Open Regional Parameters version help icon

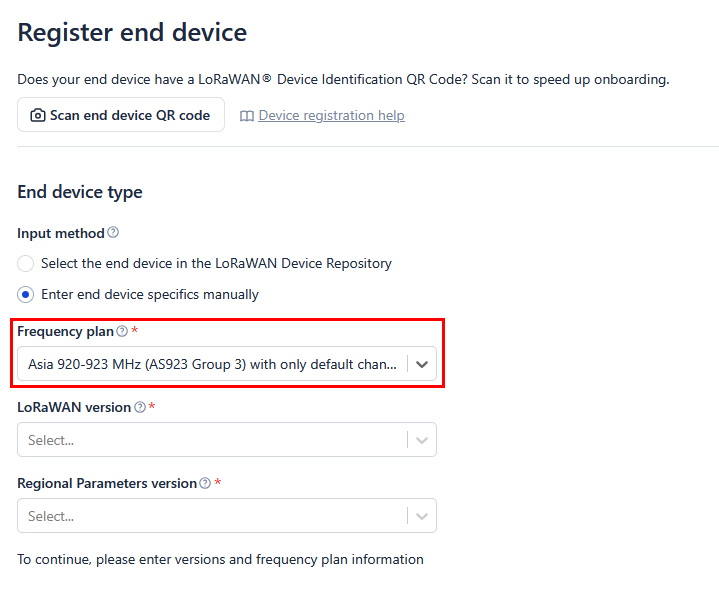tap(205, 483)
